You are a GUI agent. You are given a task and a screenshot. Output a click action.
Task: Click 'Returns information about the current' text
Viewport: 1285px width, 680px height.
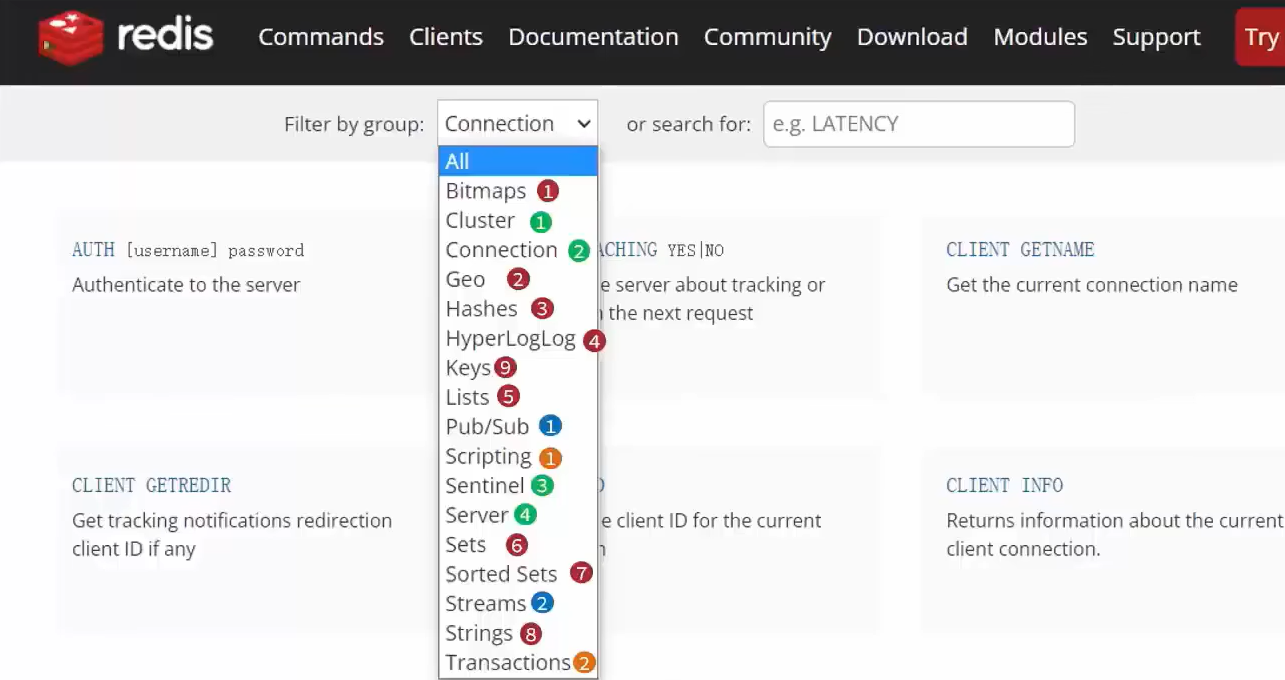[x=1114, y=521]
